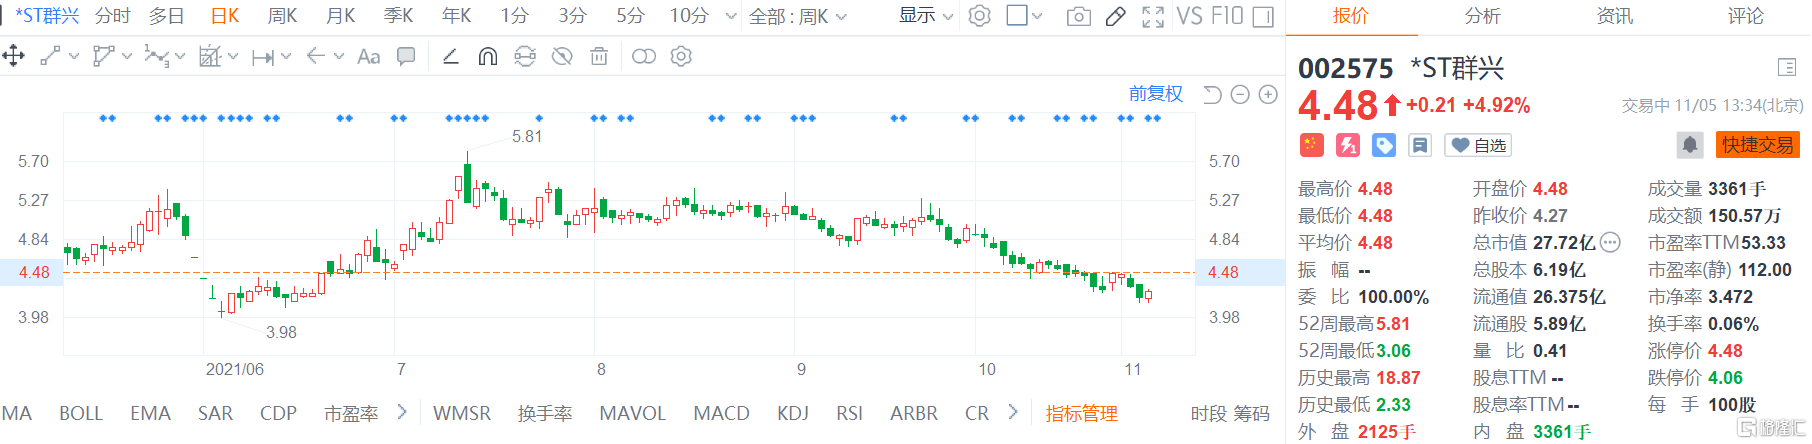Toggle the right side panel layout
The height and width of the screenshot is (444, 1812).
tap(1264, 16)
